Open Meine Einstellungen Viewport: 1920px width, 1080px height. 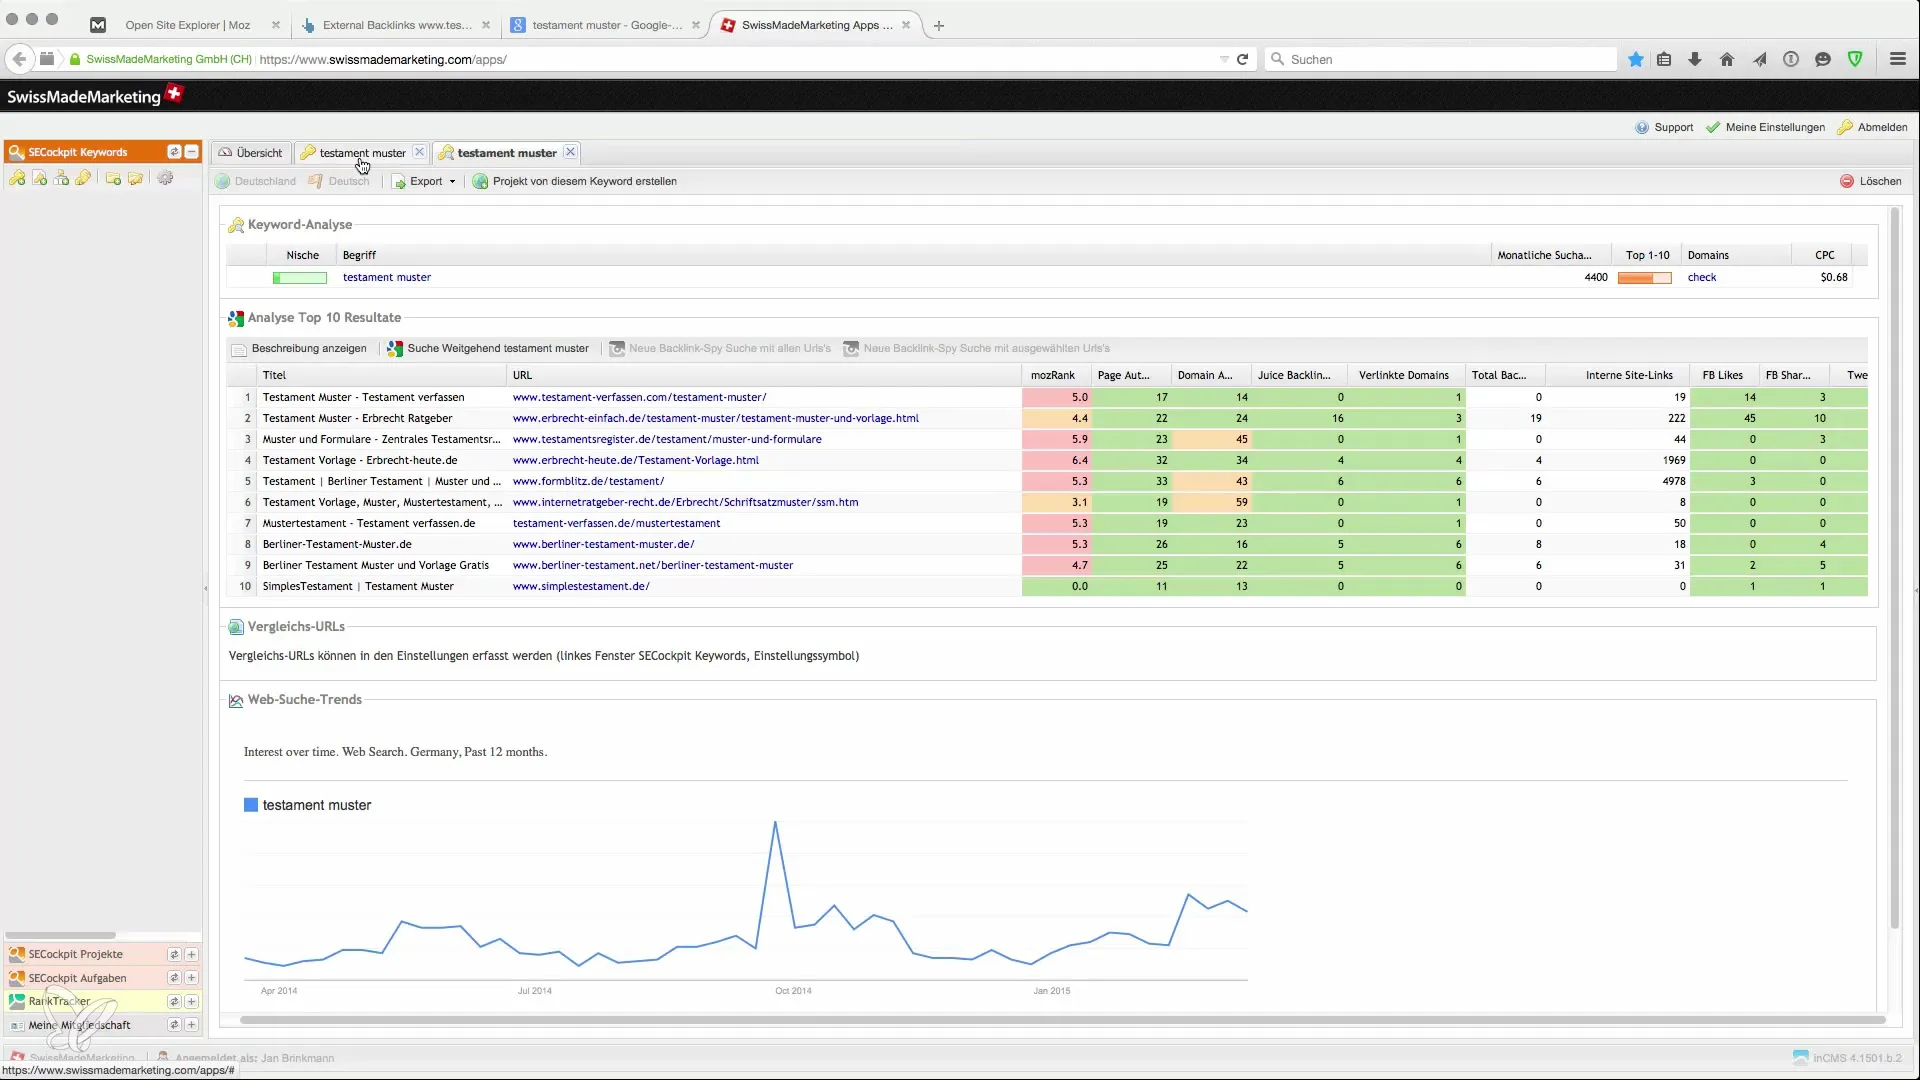(x=1765, y=127)
